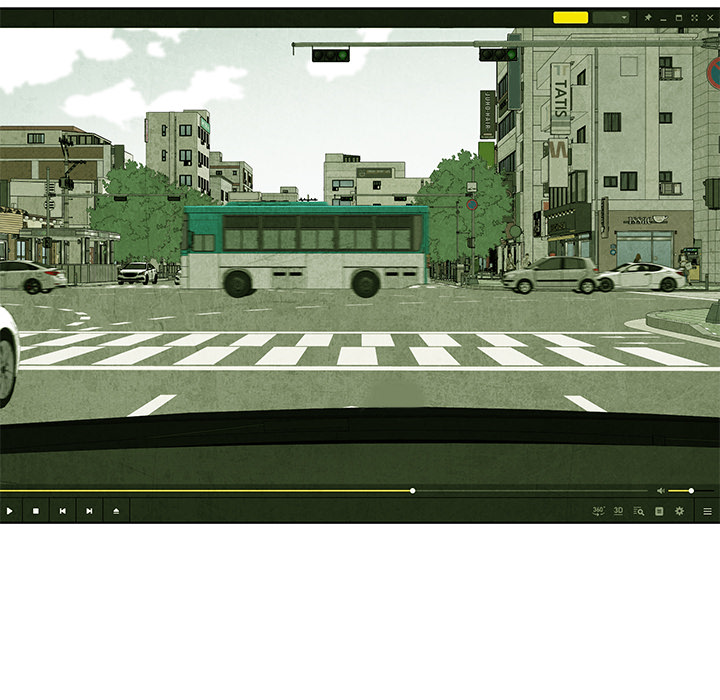Open a file with the eject icon
Image resolution: width=720 pixels, height=700 pixels.
coord(116,511)
